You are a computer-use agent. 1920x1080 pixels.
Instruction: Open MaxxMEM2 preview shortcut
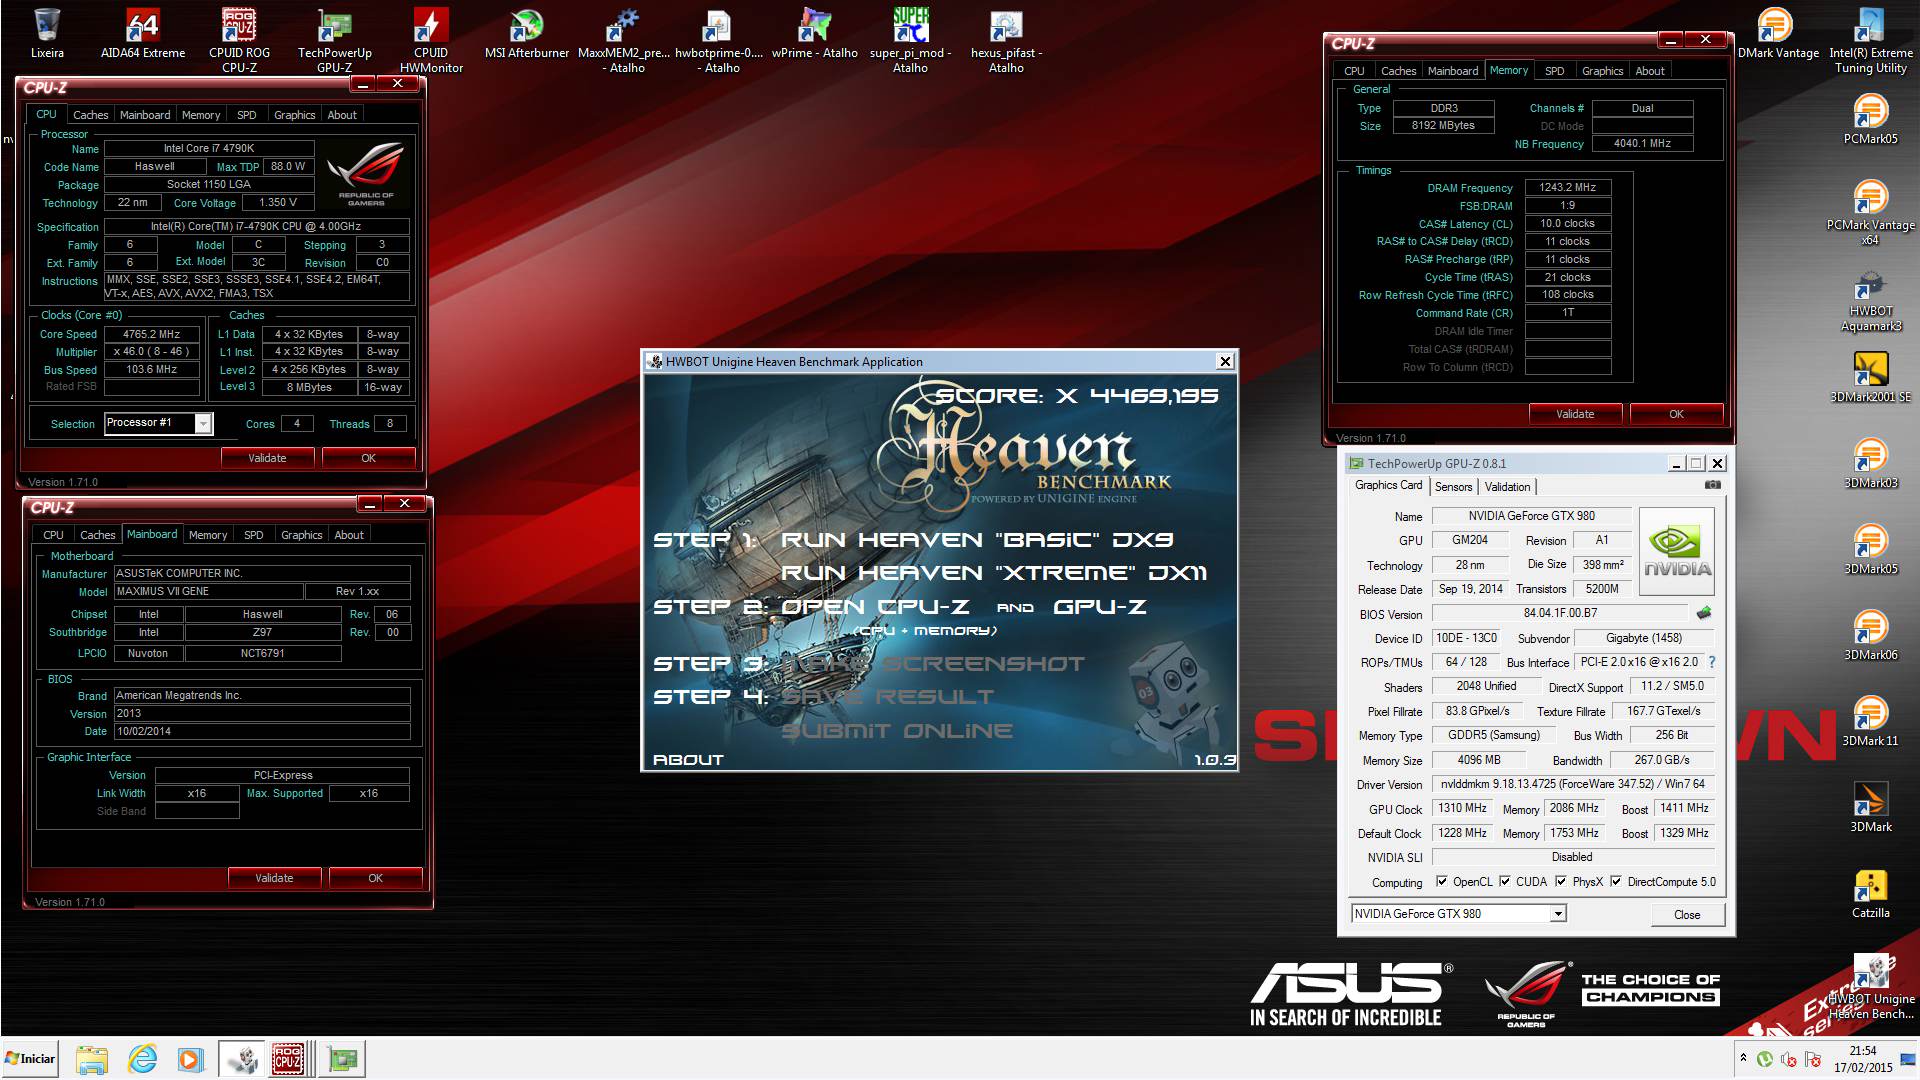pyautogui.click(x=623, y=40)
